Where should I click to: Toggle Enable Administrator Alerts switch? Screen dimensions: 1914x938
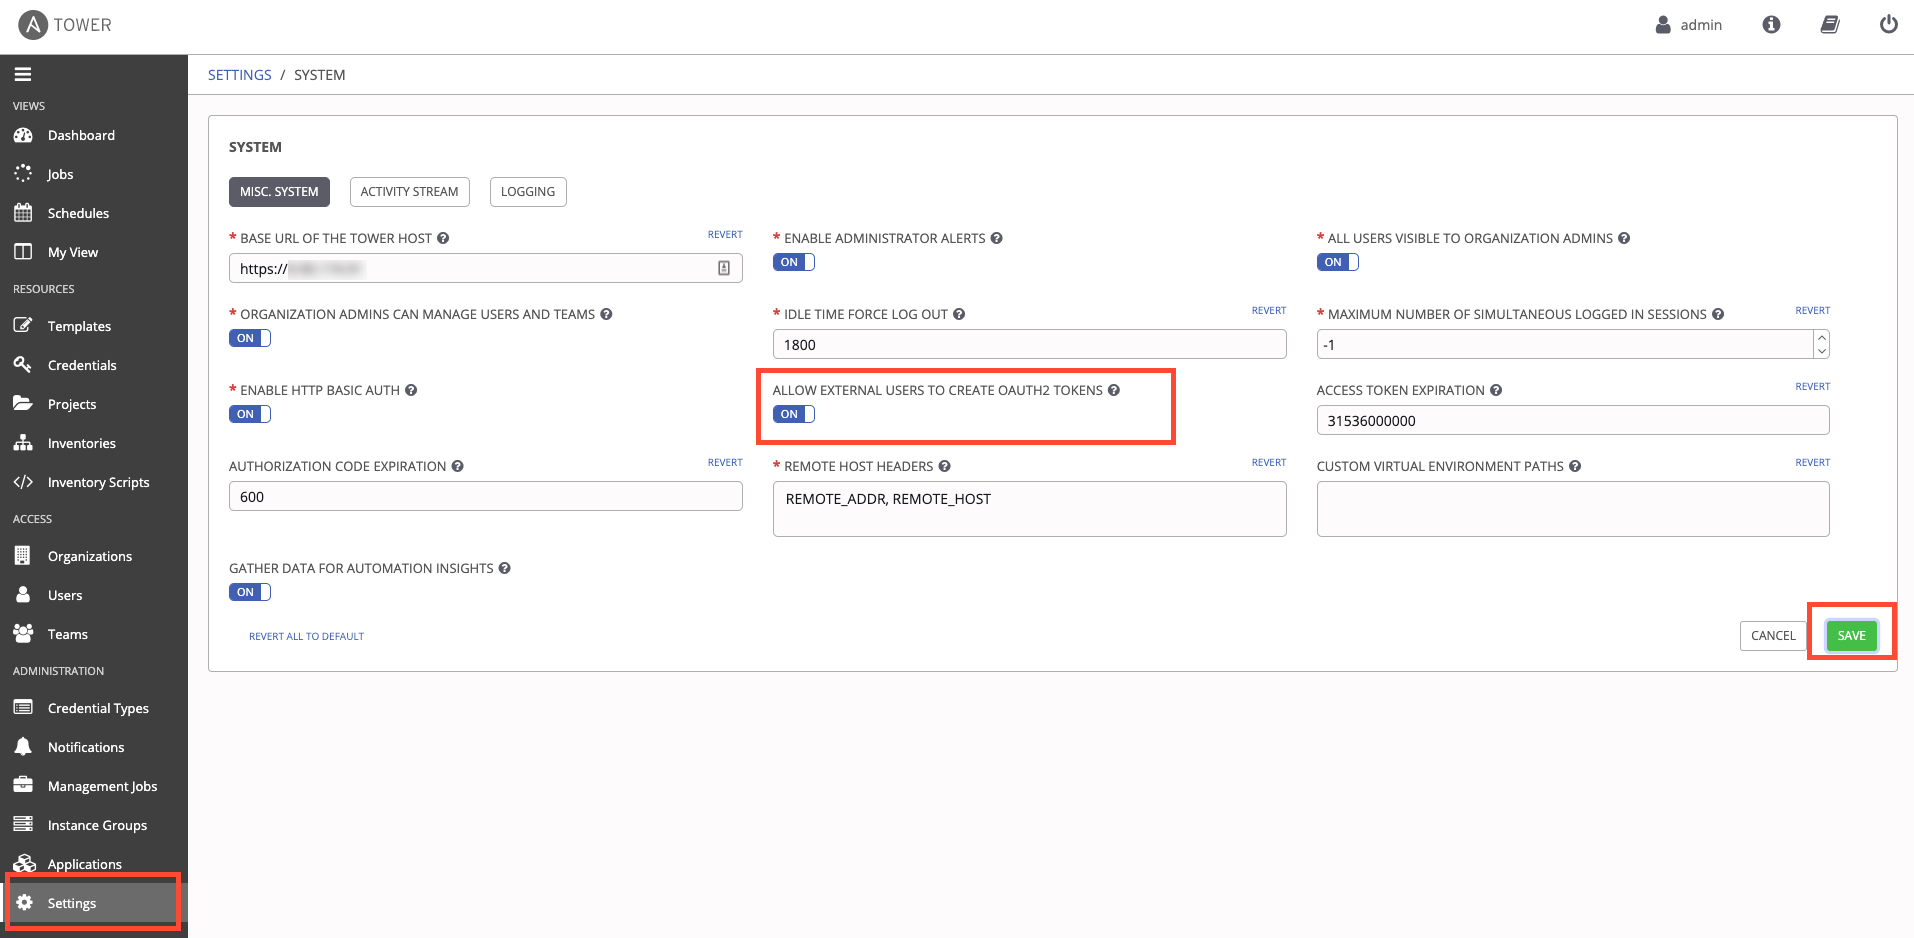tap(793, 262)
